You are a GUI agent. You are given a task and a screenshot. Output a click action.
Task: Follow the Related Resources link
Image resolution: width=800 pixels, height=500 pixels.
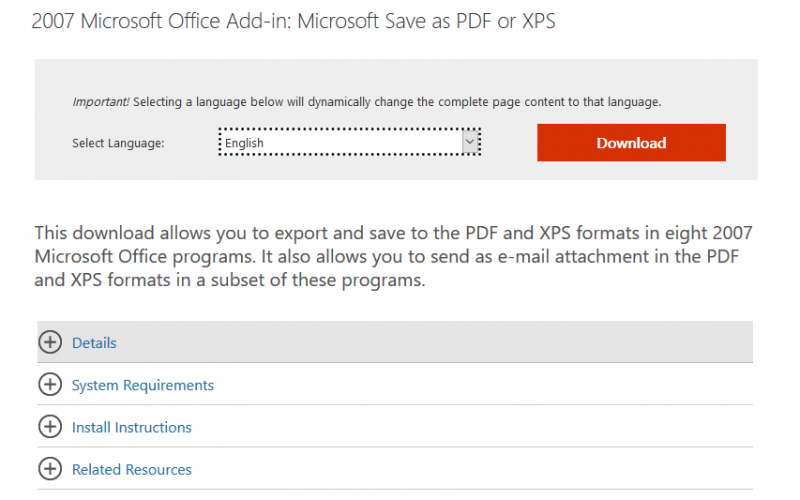click(131, 470)
